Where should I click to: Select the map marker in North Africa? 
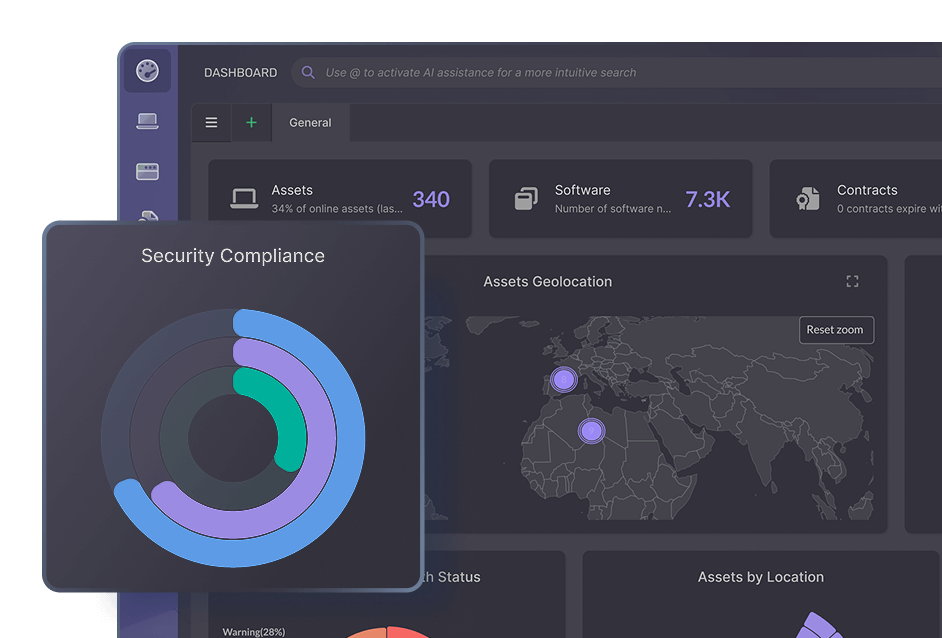(592, 431)
